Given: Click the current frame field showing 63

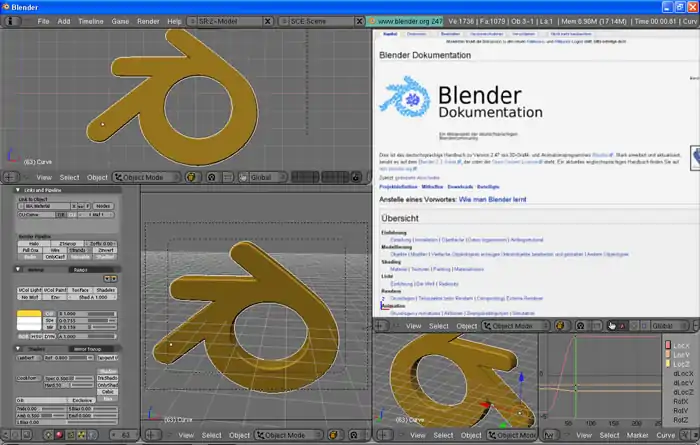Looking at the screenshot, I should (125, 434).
